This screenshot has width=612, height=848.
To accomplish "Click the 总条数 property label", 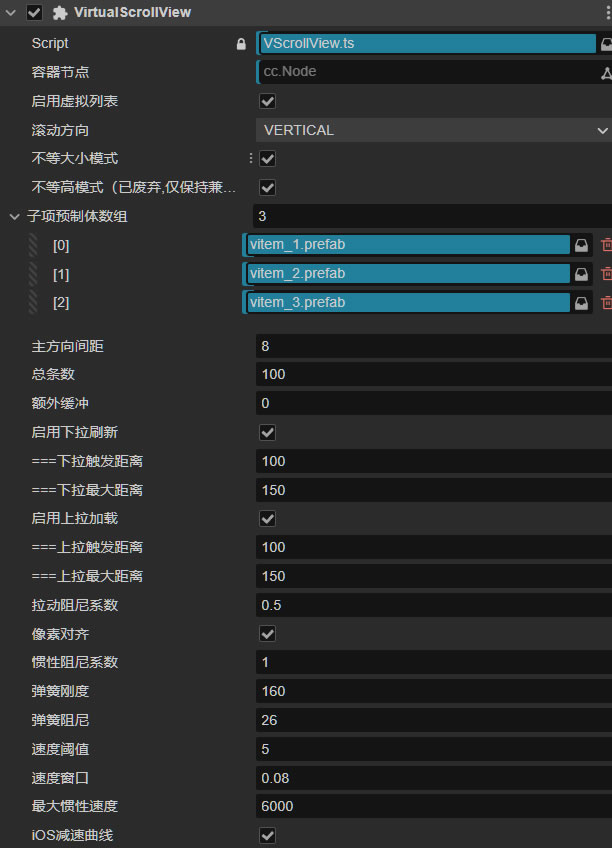I will (x=53, y=374).
